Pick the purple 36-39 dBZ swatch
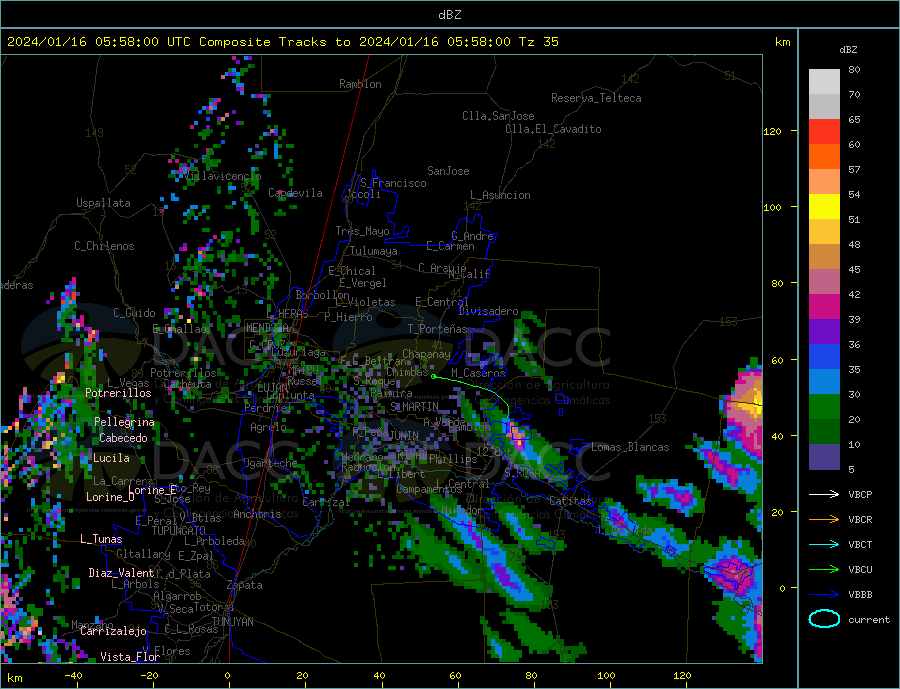Image resolution: width=900 pixels, height=689 pixels. 824,332
